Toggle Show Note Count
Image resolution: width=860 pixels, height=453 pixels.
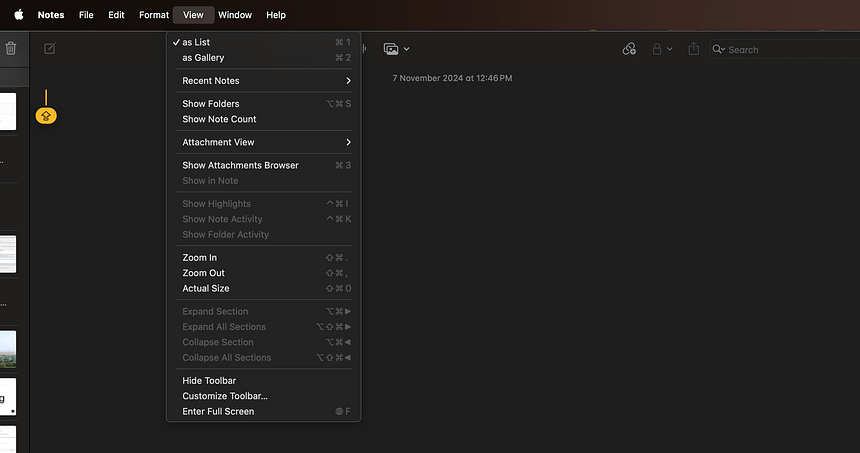(263, 119)
